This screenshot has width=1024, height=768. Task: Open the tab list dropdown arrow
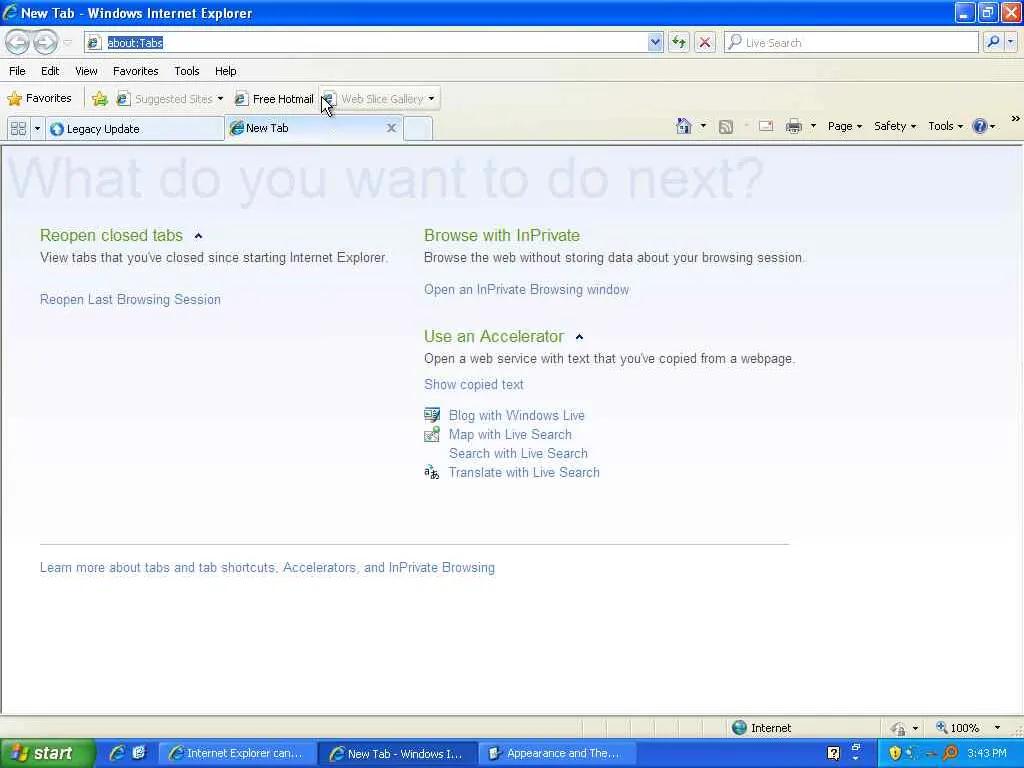[37, 128]
